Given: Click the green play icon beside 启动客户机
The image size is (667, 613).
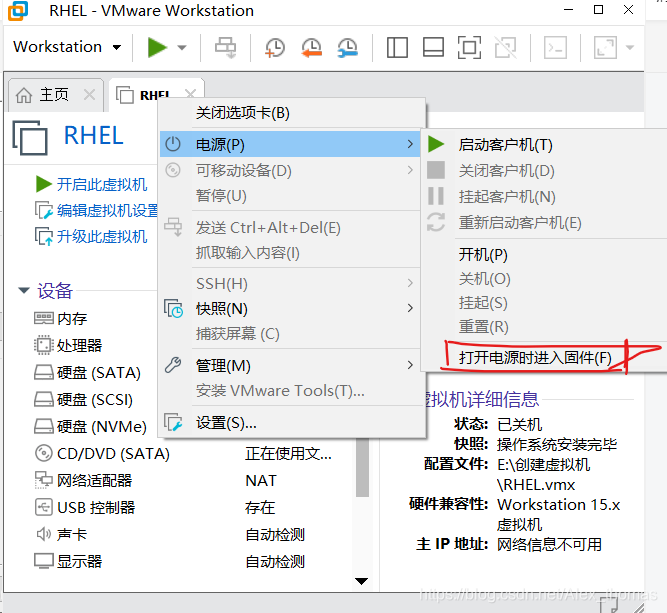Looking at the screenshot, I should click(x=436, y=144).
